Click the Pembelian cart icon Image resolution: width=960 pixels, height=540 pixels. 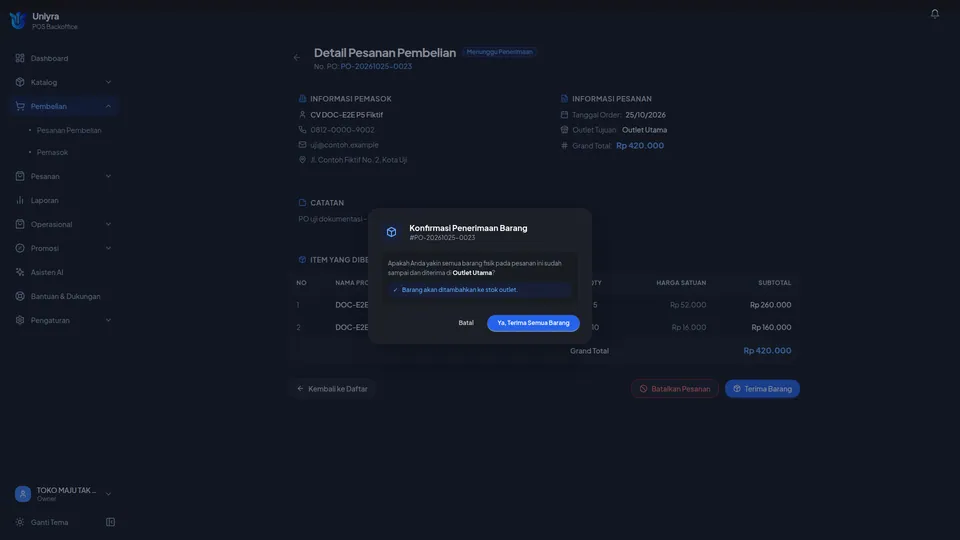pyautogui.click(x=20, y=106)
